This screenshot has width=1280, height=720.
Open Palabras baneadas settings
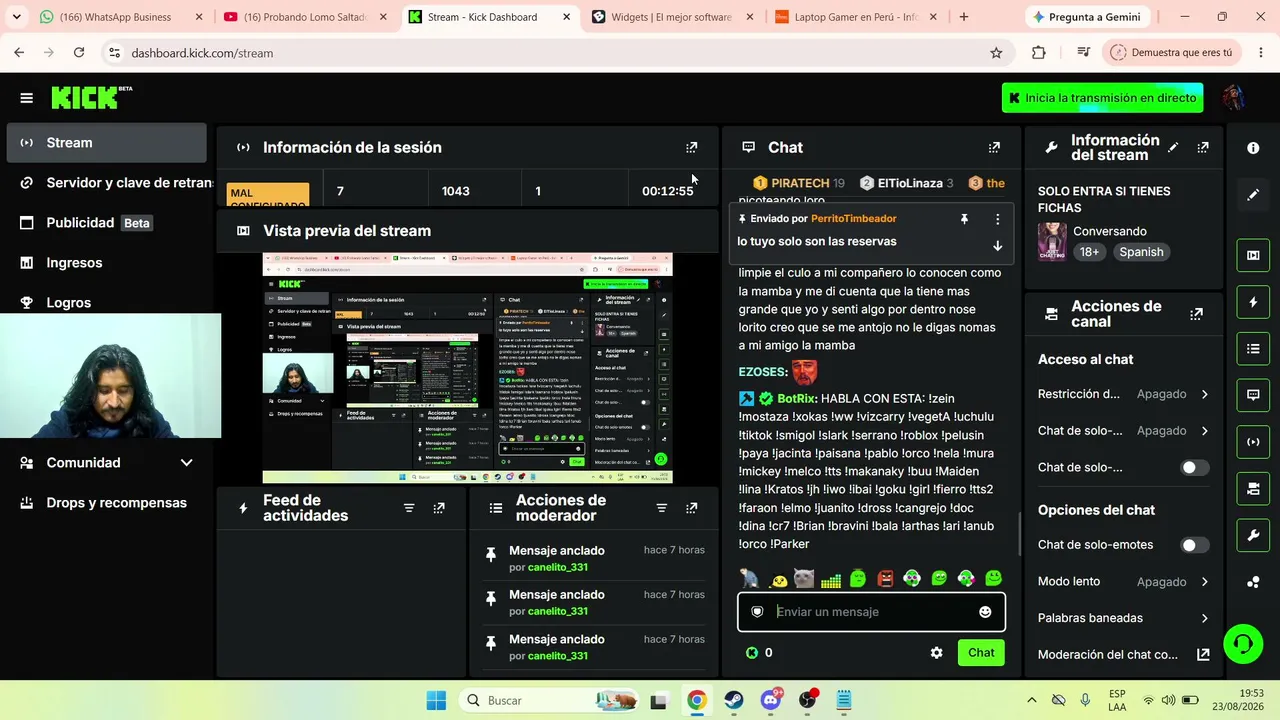click(x=1123, y=618)
